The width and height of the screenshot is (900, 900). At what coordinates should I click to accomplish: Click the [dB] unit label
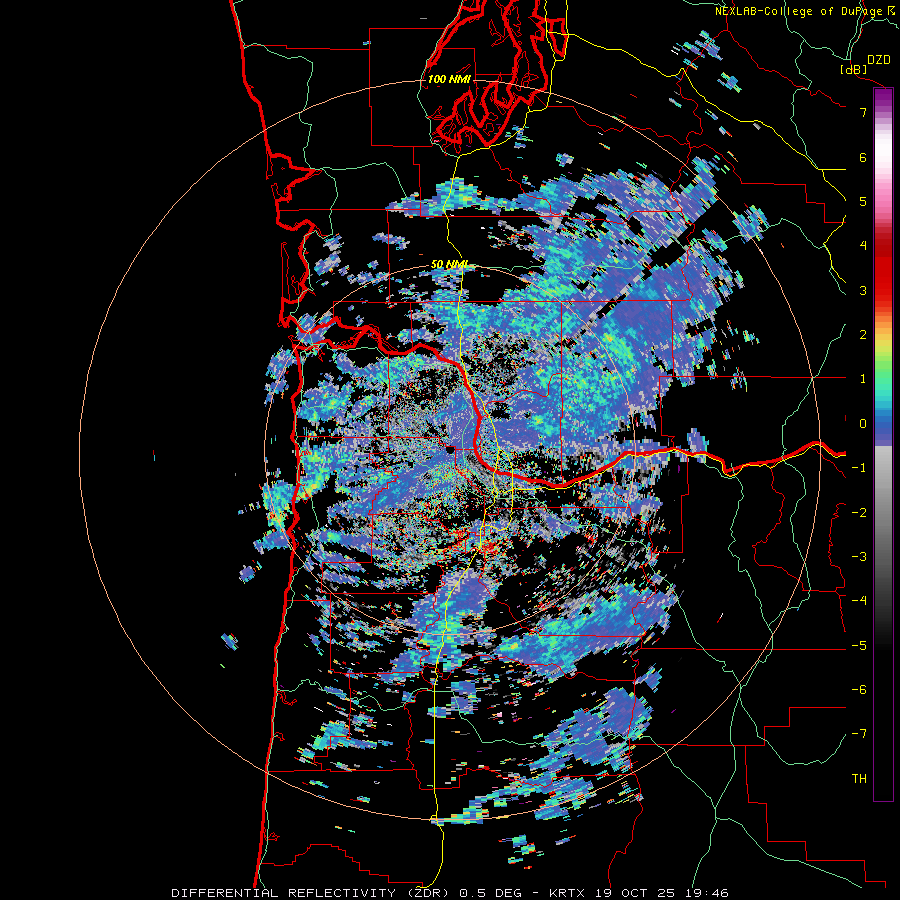click(854, 69)
